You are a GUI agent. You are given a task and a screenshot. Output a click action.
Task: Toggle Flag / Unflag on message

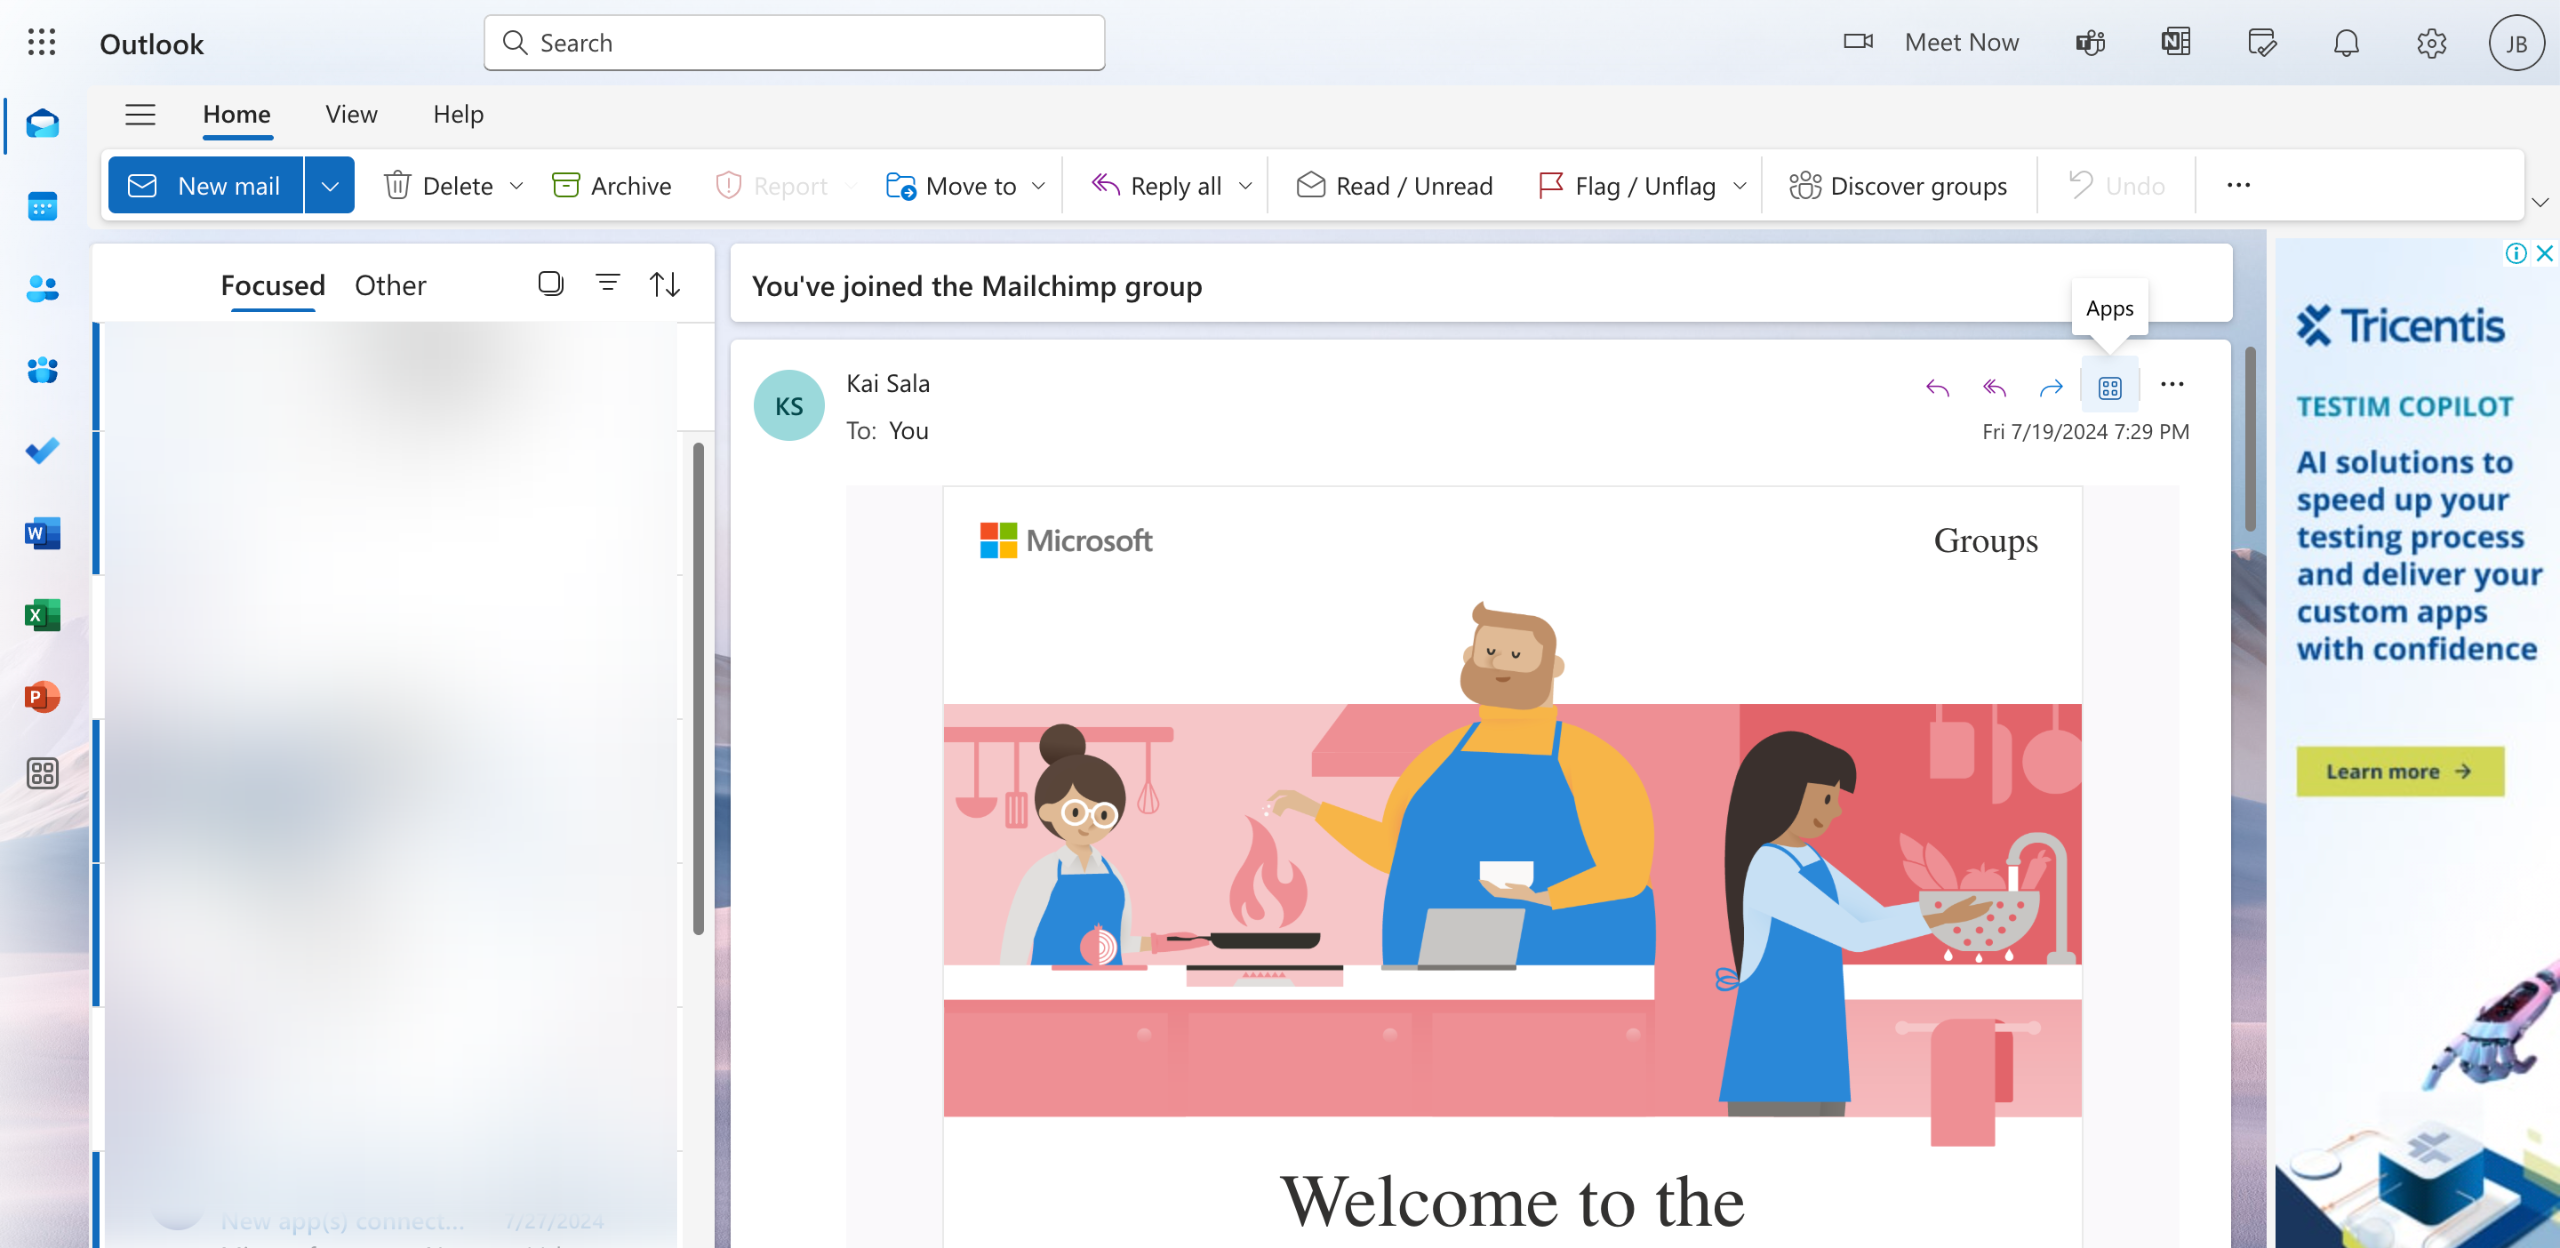(x=1627, y=186)
